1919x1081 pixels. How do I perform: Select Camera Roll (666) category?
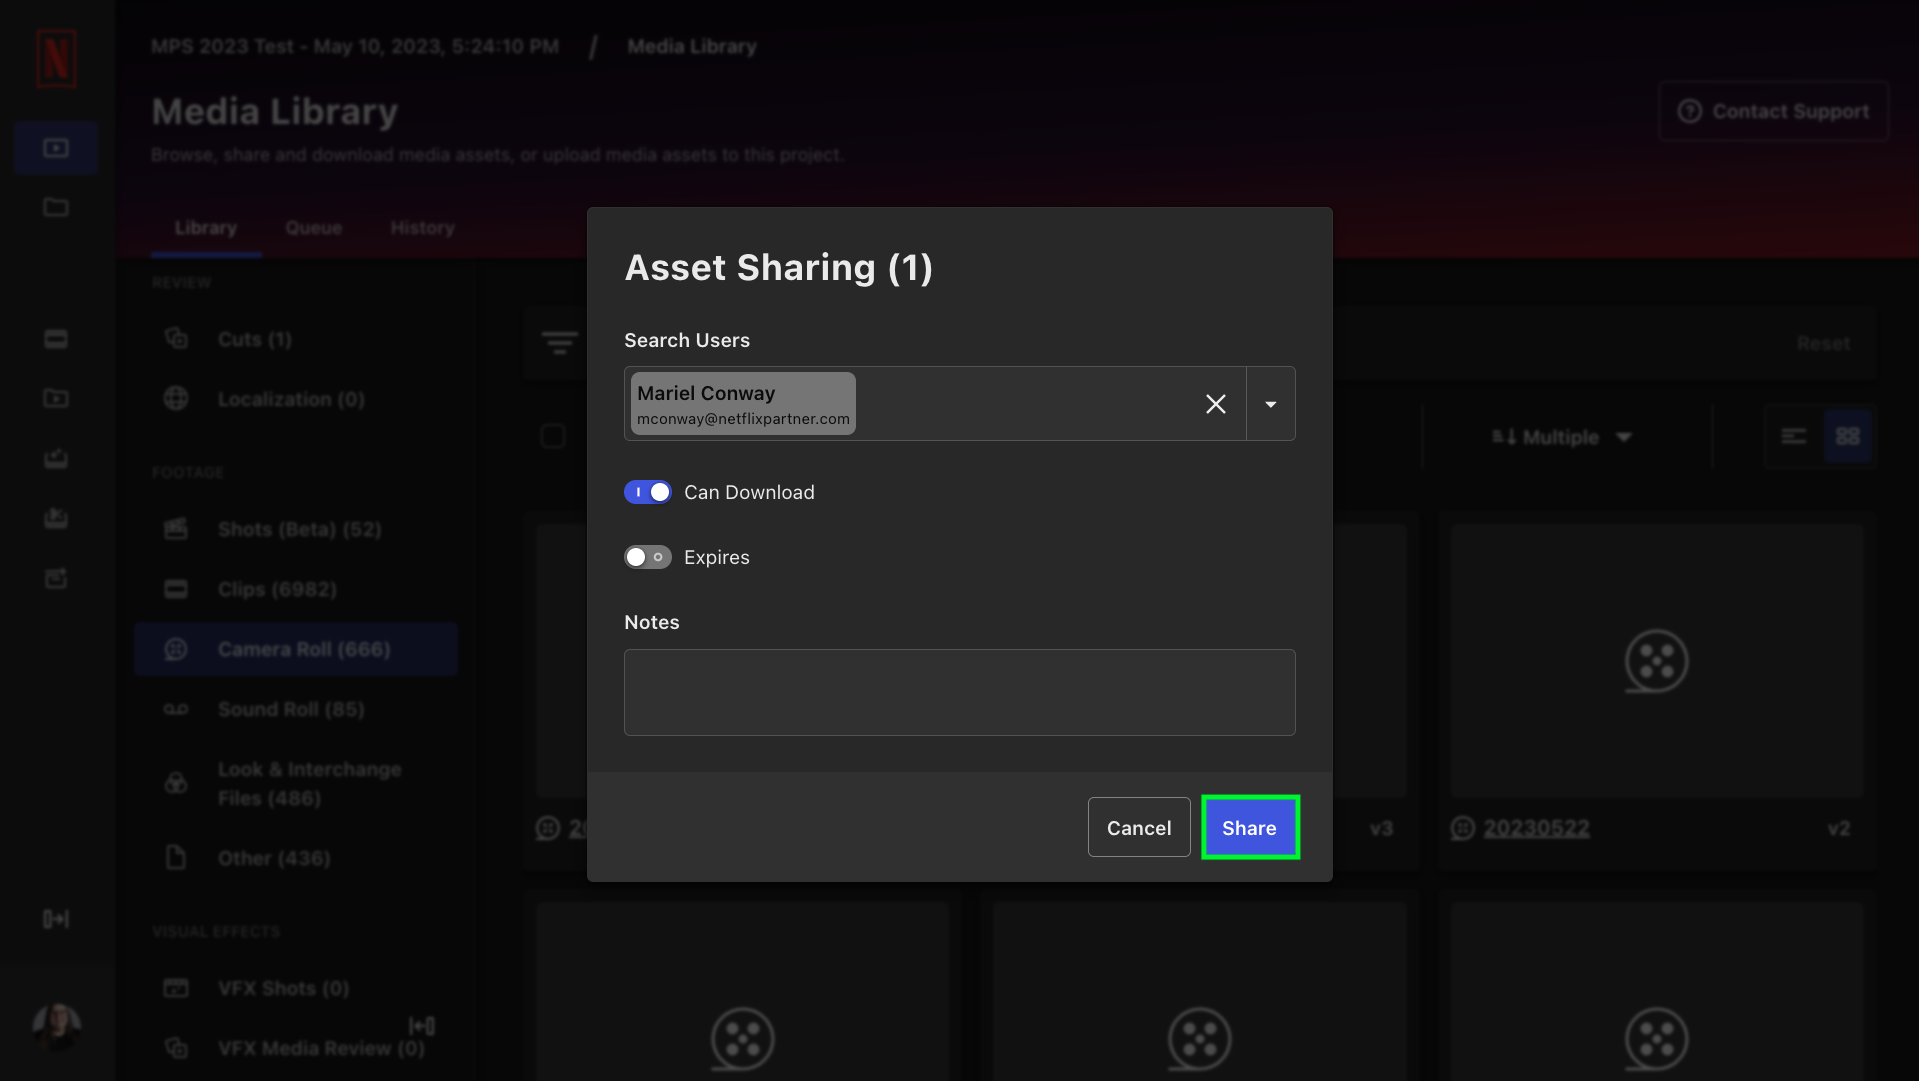click(x=296, y=649)
